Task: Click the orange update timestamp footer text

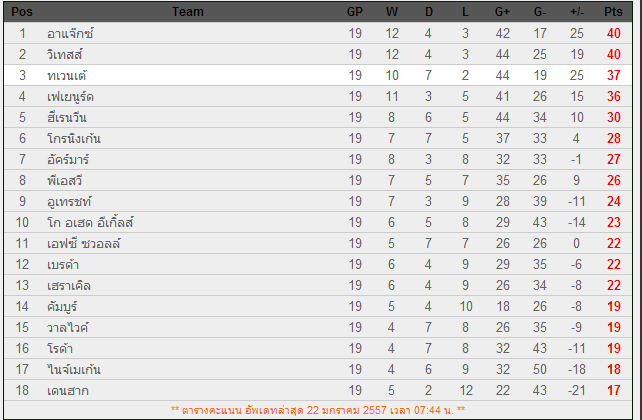Action: [x=320, y=410]
